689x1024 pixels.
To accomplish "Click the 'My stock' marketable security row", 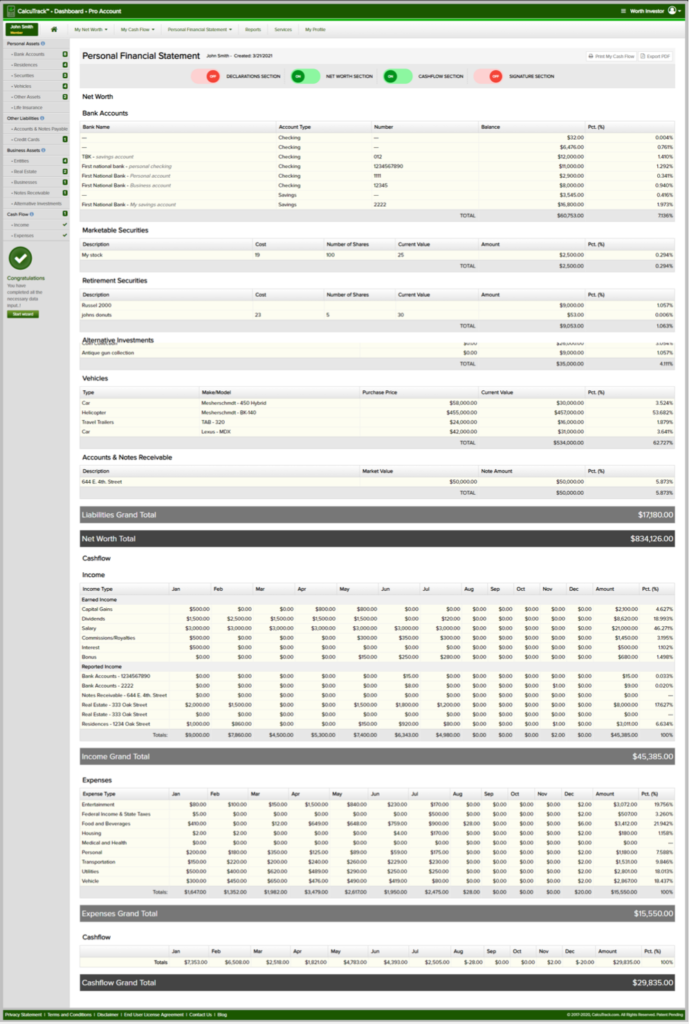I will (x=377, y=255).
